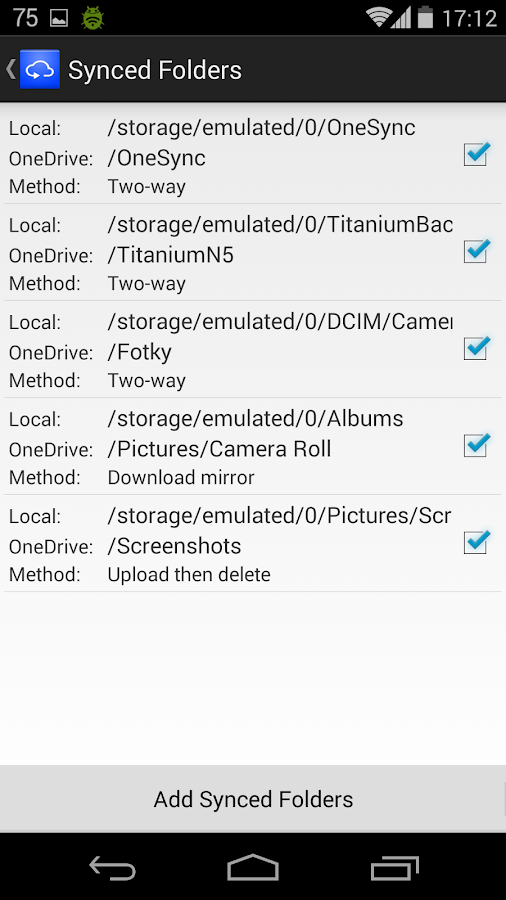This screenshot has width=506, height=900.
Task: Uncheck the Camera Roll download mirror checkbox
Action: (x=476, y=445)
